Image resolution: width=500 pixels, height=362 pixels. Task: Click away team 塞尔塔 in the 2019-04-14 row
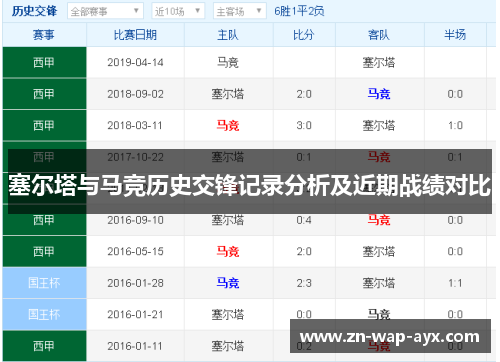(x=379, y=62)
